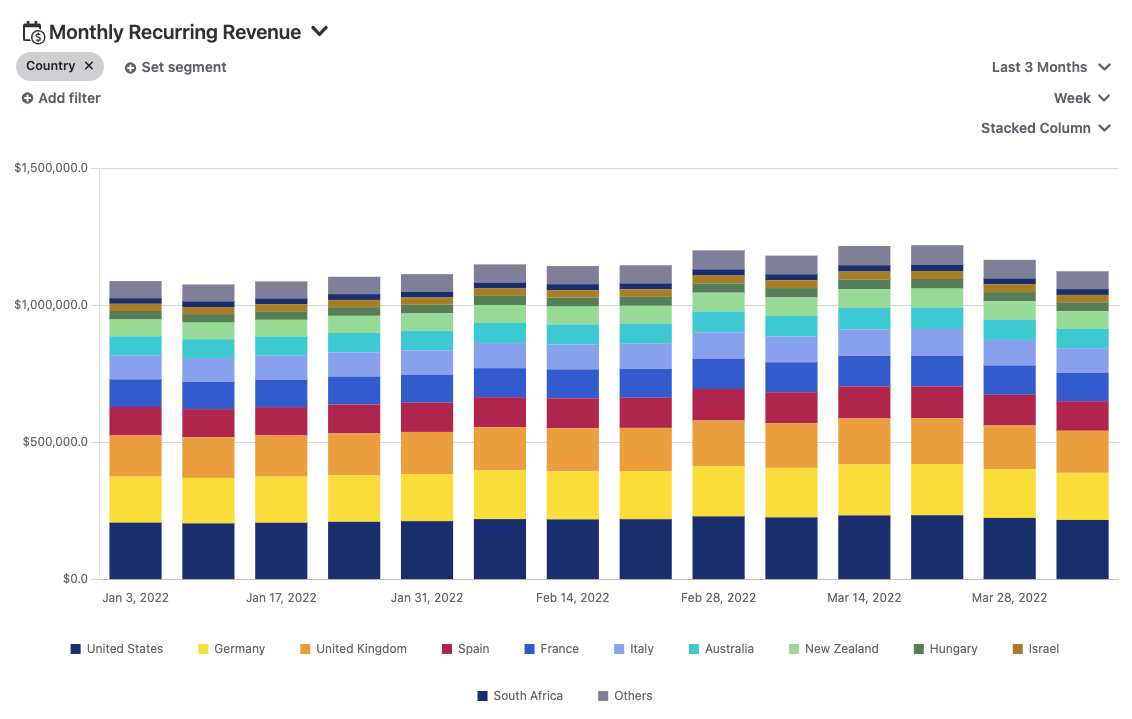Toggle New Zealand series in the legend
This screenshot has width=1132, height=719.
point(834,649)
